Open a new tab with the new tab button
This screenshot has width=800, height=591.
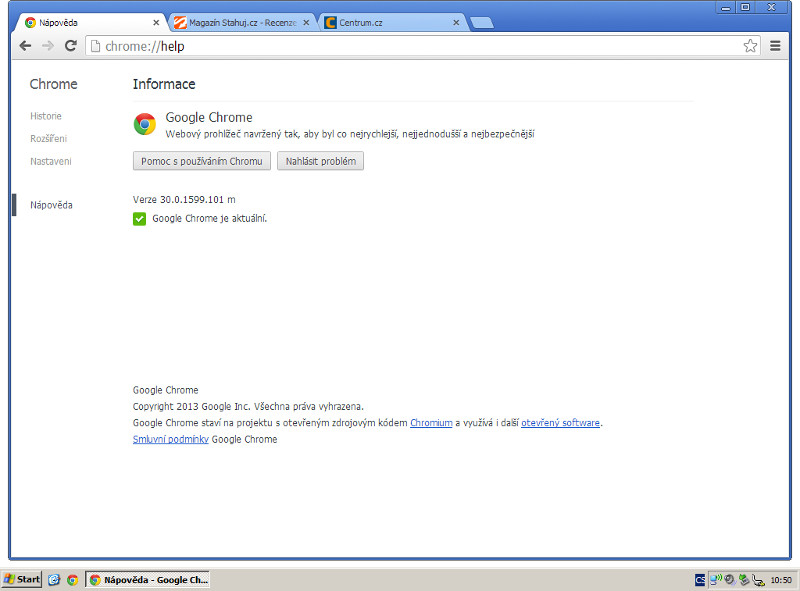(481, 22)
